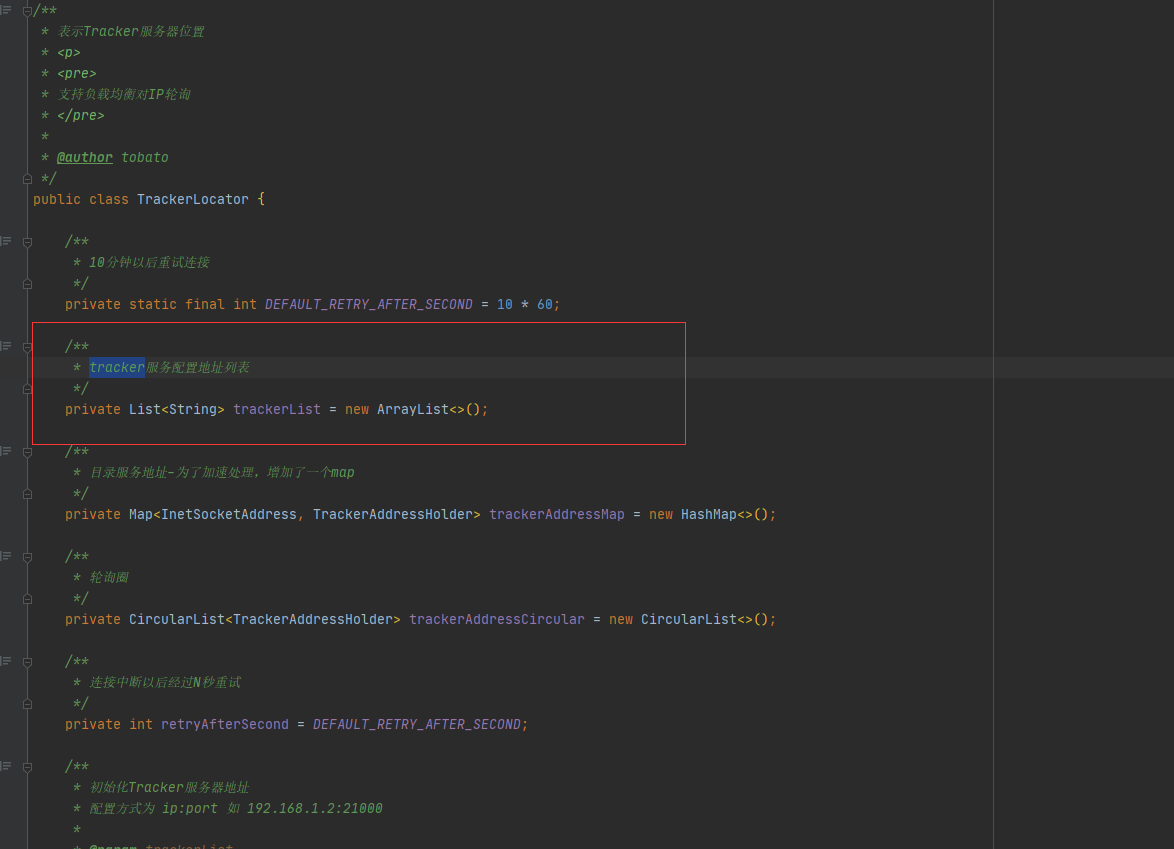Image resolution: width=1174 pixels, height=849 pixels.
Task: Click the gutter icon beside the class Javadoc
Action: point(6,10)
